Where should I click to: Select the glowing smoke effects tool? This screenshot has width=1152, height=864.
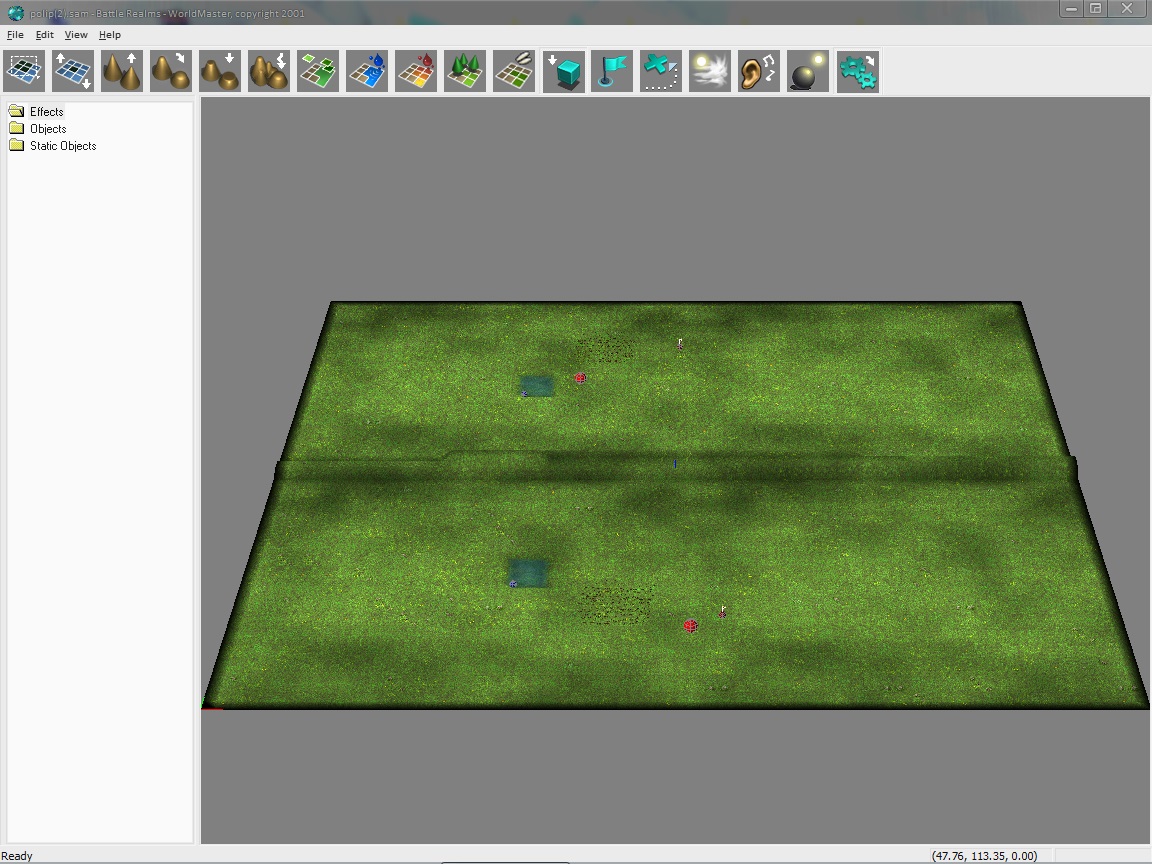(x=710, y=71)
